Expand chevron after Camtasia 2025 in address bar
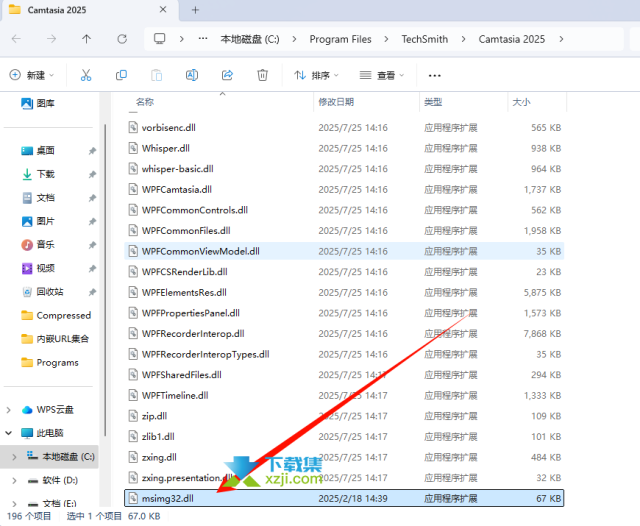The width and height of the screenshot is (640, 526). (x=561, y=39)
